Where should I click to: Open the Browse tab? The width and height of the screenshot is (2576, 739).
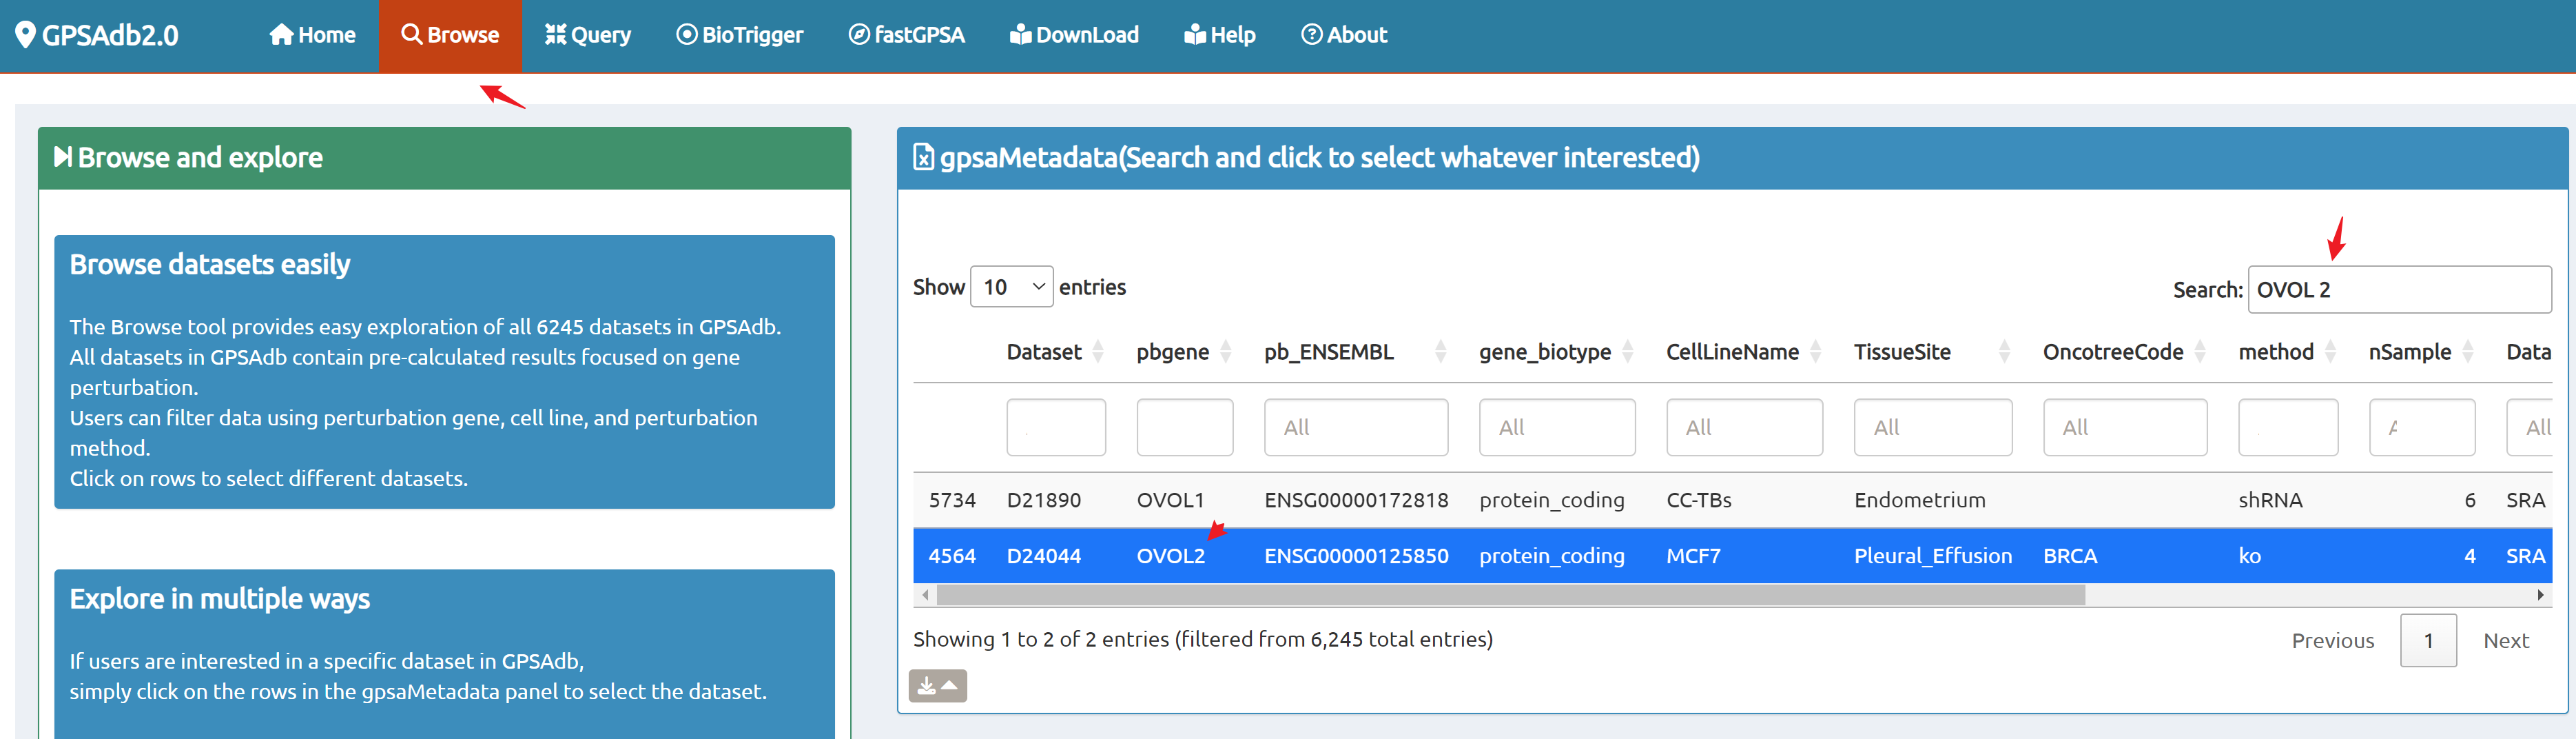(x=450, y=35)
